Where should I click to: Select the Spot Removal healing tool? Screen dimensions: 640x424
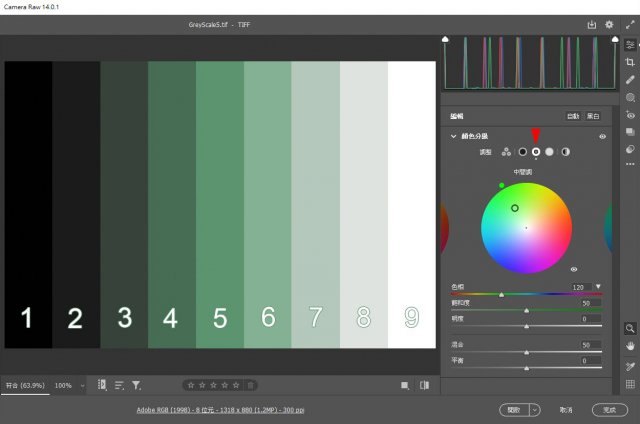click(x=630, y=79)
